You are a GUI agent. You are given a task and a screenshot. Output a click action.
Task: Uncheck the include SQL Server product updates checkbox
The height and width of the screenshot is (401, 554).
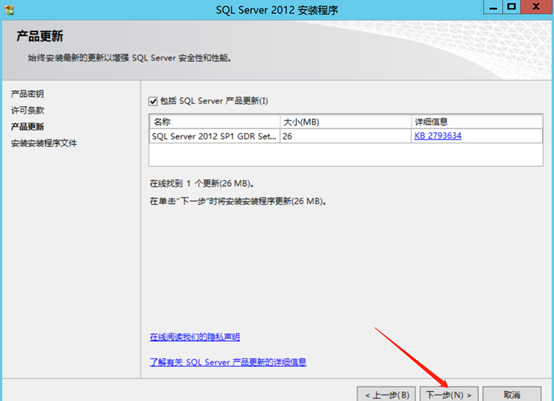153,101
